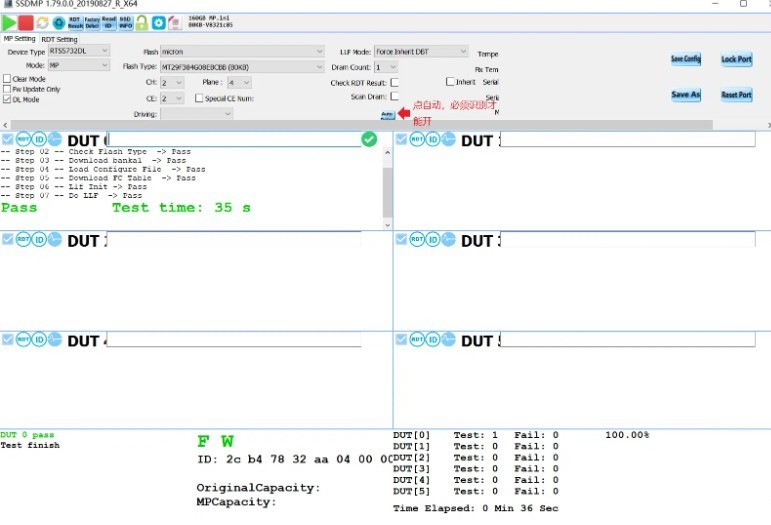Open the Dram Count dropdown
The height and width of the screenshot is (525, 771).
[386, 67]
